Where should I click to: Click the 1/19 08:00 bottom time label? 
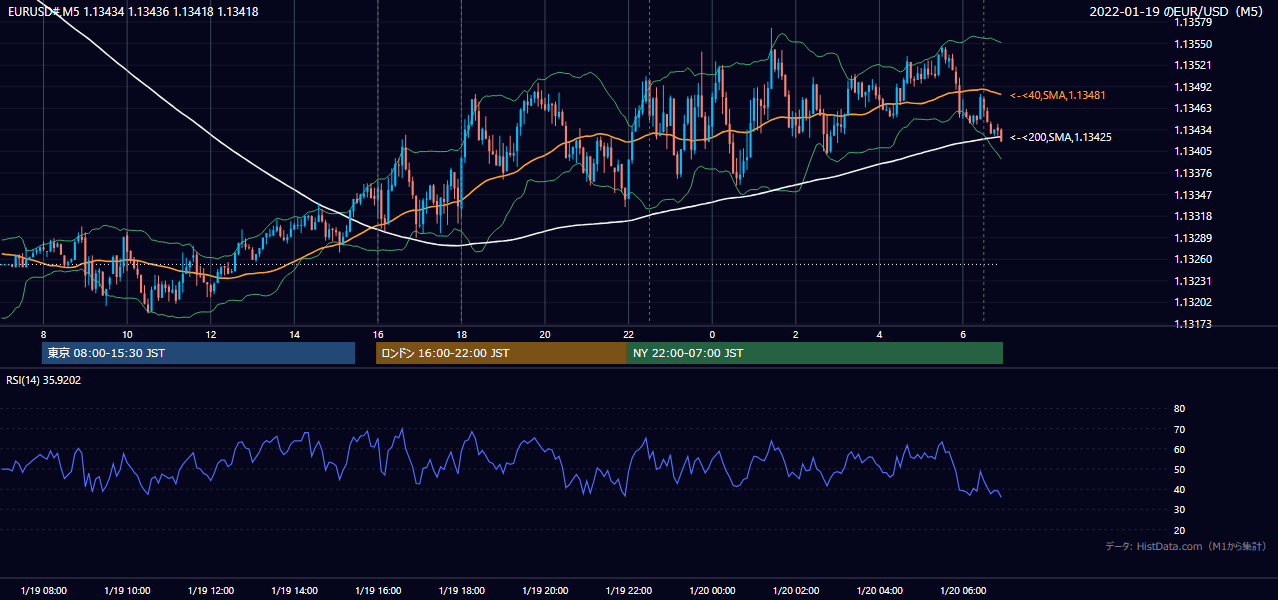[43, 591]
